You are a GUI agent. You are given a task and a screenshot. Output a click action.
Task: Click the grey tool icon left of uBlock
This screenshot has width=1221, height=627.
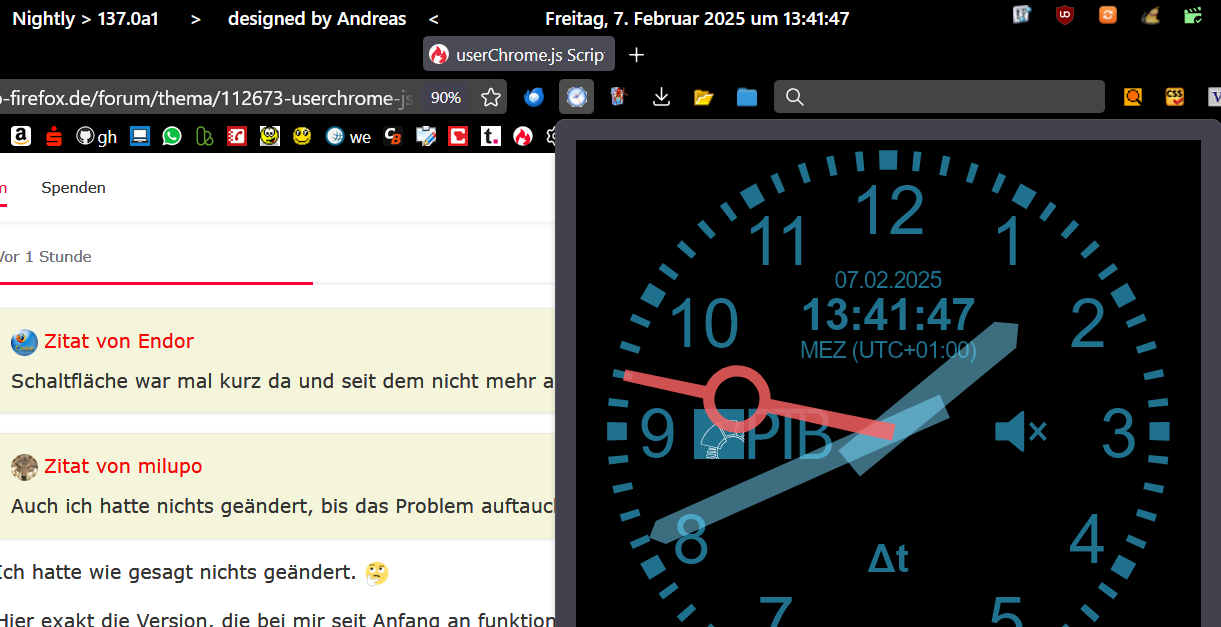coord(1022,15)
